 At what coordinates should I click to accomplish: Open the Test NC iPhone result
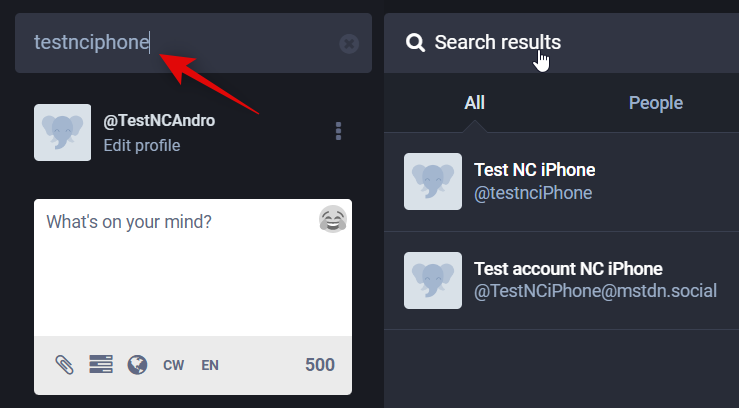(x=534, y=170)
